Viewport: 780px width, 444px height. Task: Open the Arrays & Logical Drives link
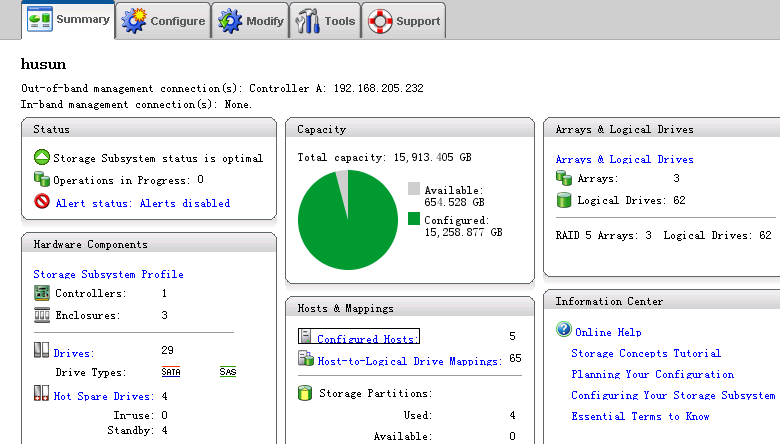coord(625,160)
